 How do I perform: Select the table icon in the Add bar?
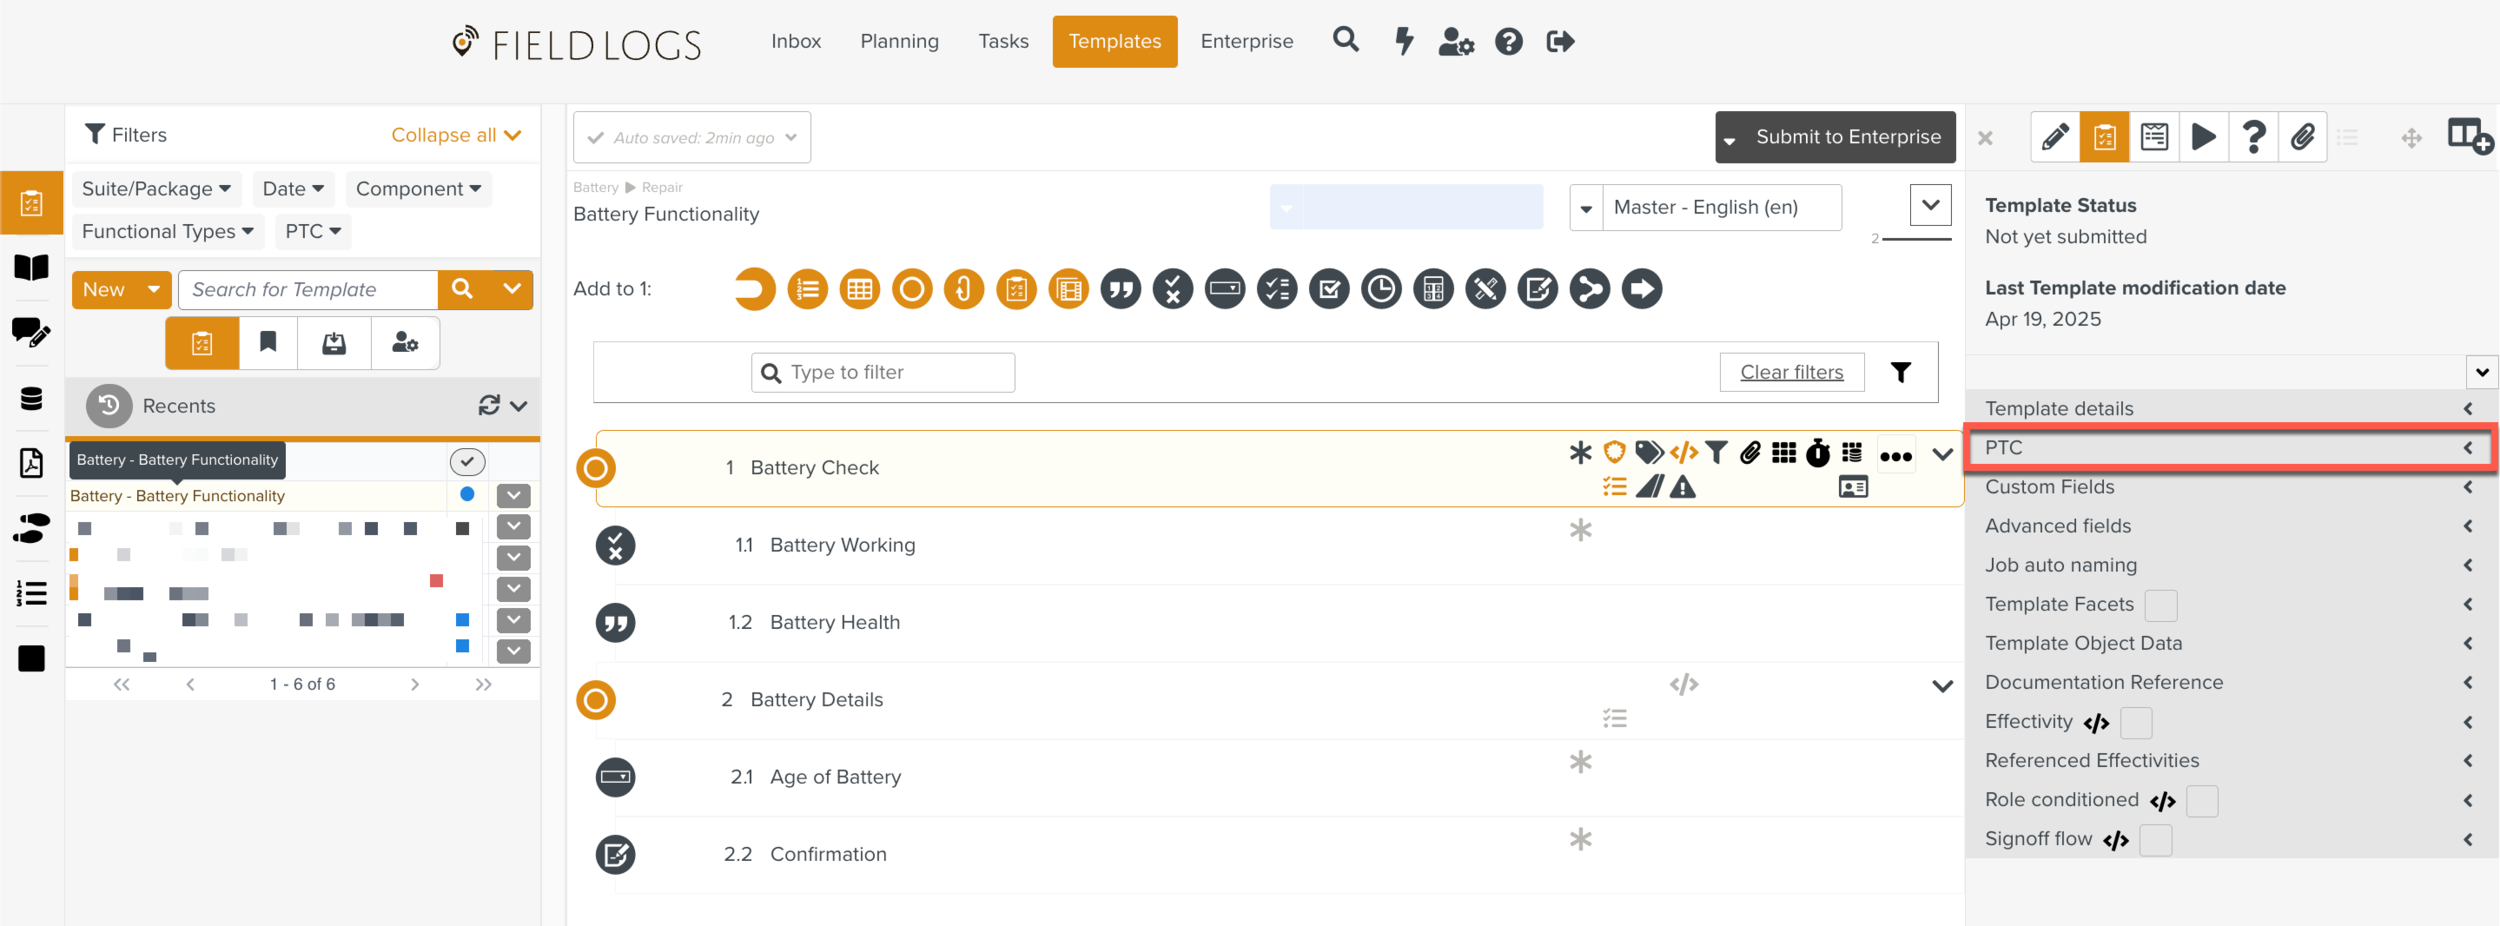coord(860,289)
